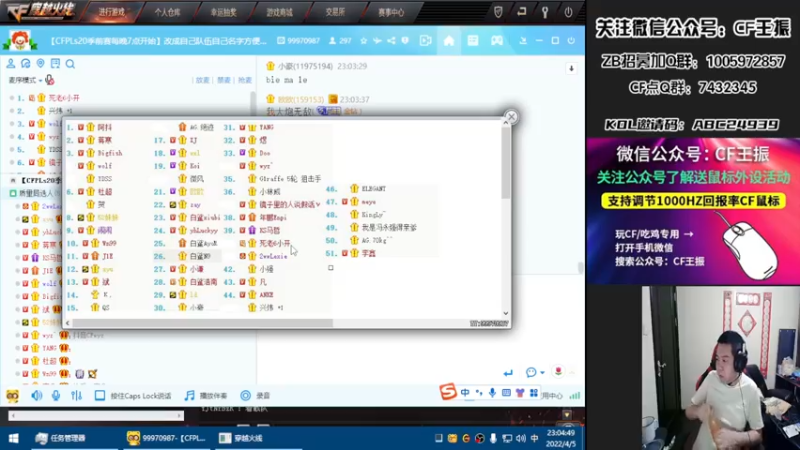Collapse the 【CFPLs20 channel tree node
800x450 pixels.
pos(13,180)
